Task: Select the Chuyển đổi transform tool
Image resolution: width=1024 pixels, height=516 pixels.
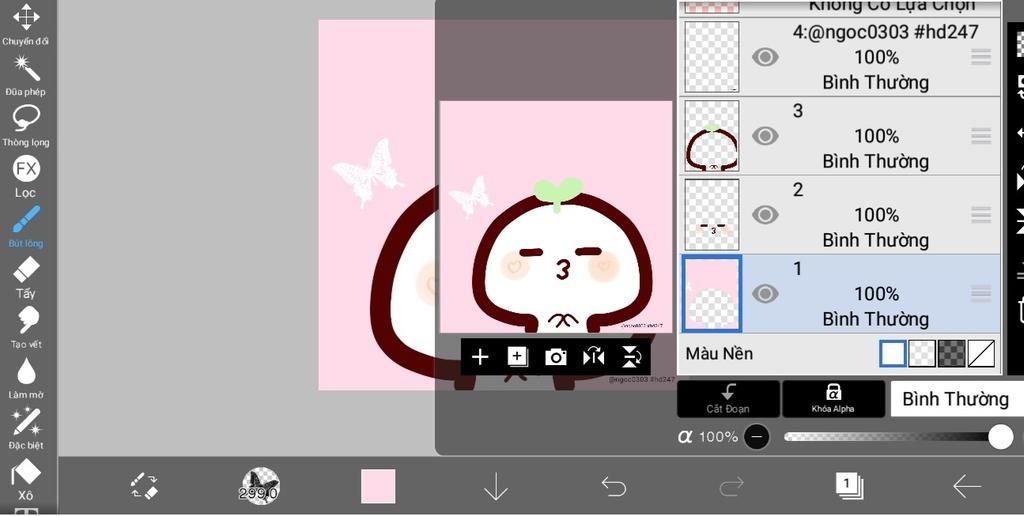Action: [25, 25]
